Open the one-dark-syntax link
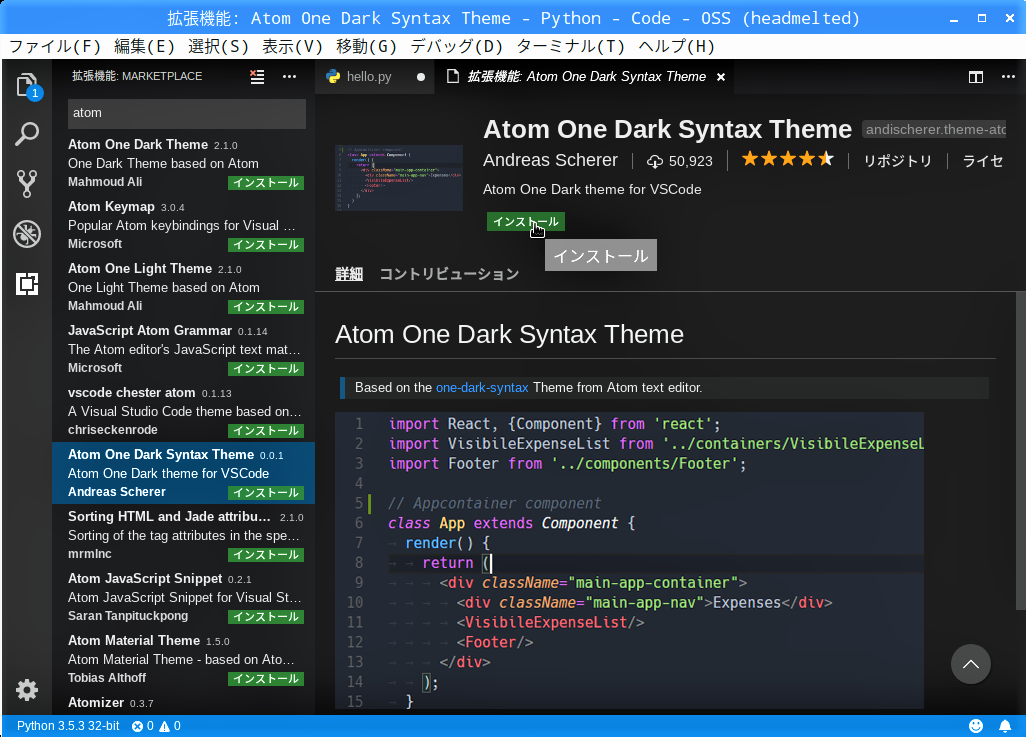Screen dimensions: 1026x737 pyautogui.click(x=482, y=387)
